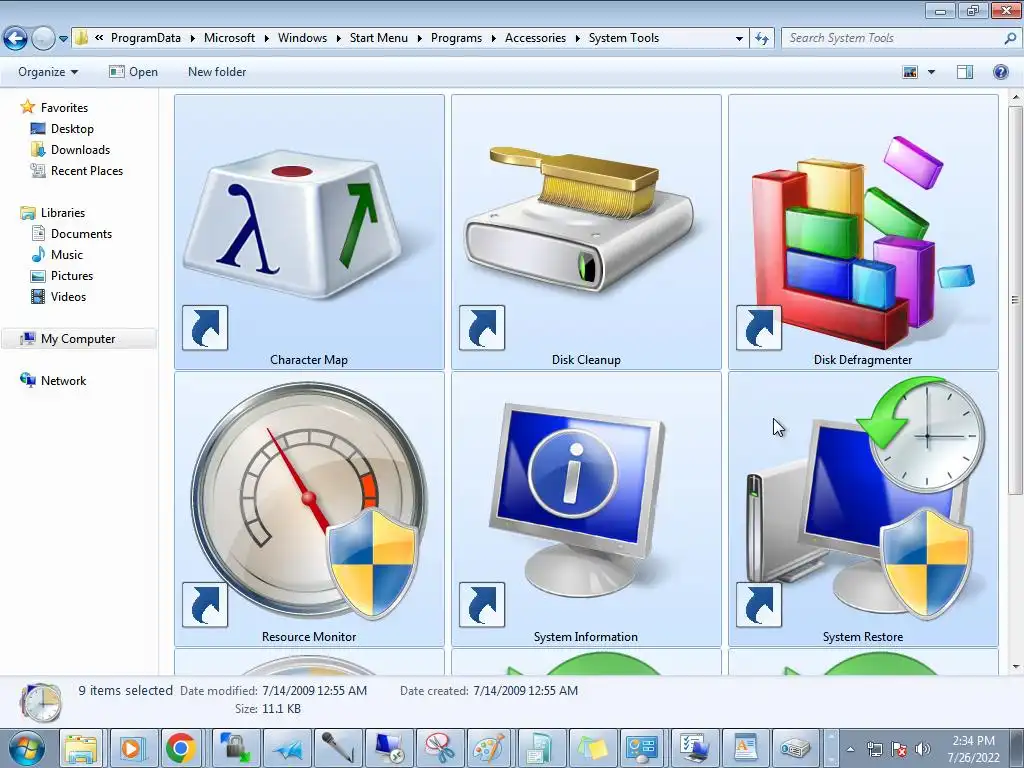Open Remote Desktop Connection taskbar icon

tap(389, 748)
